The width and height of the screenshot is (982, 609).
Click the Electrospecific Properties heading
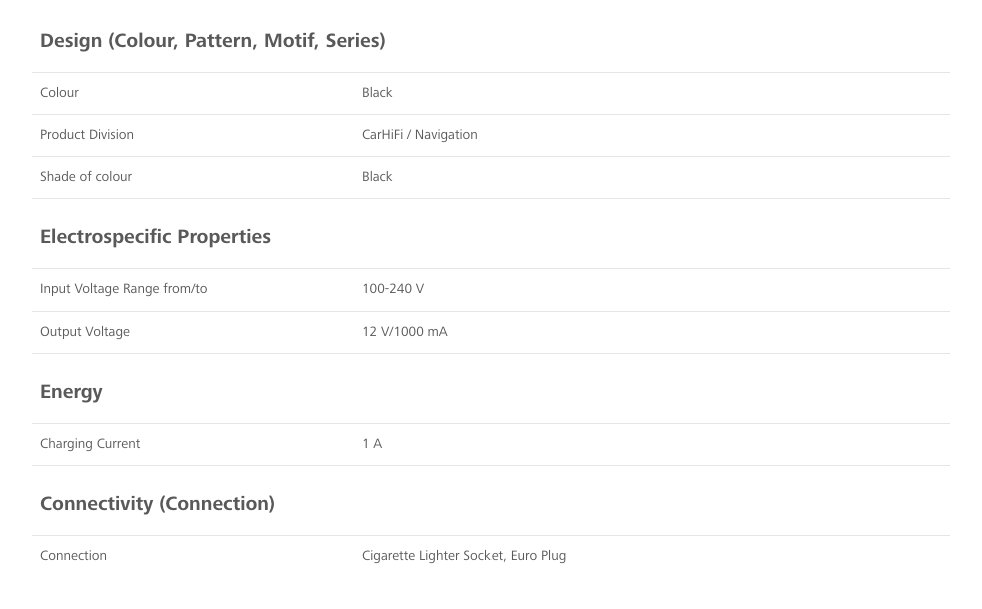coord(155,237)
